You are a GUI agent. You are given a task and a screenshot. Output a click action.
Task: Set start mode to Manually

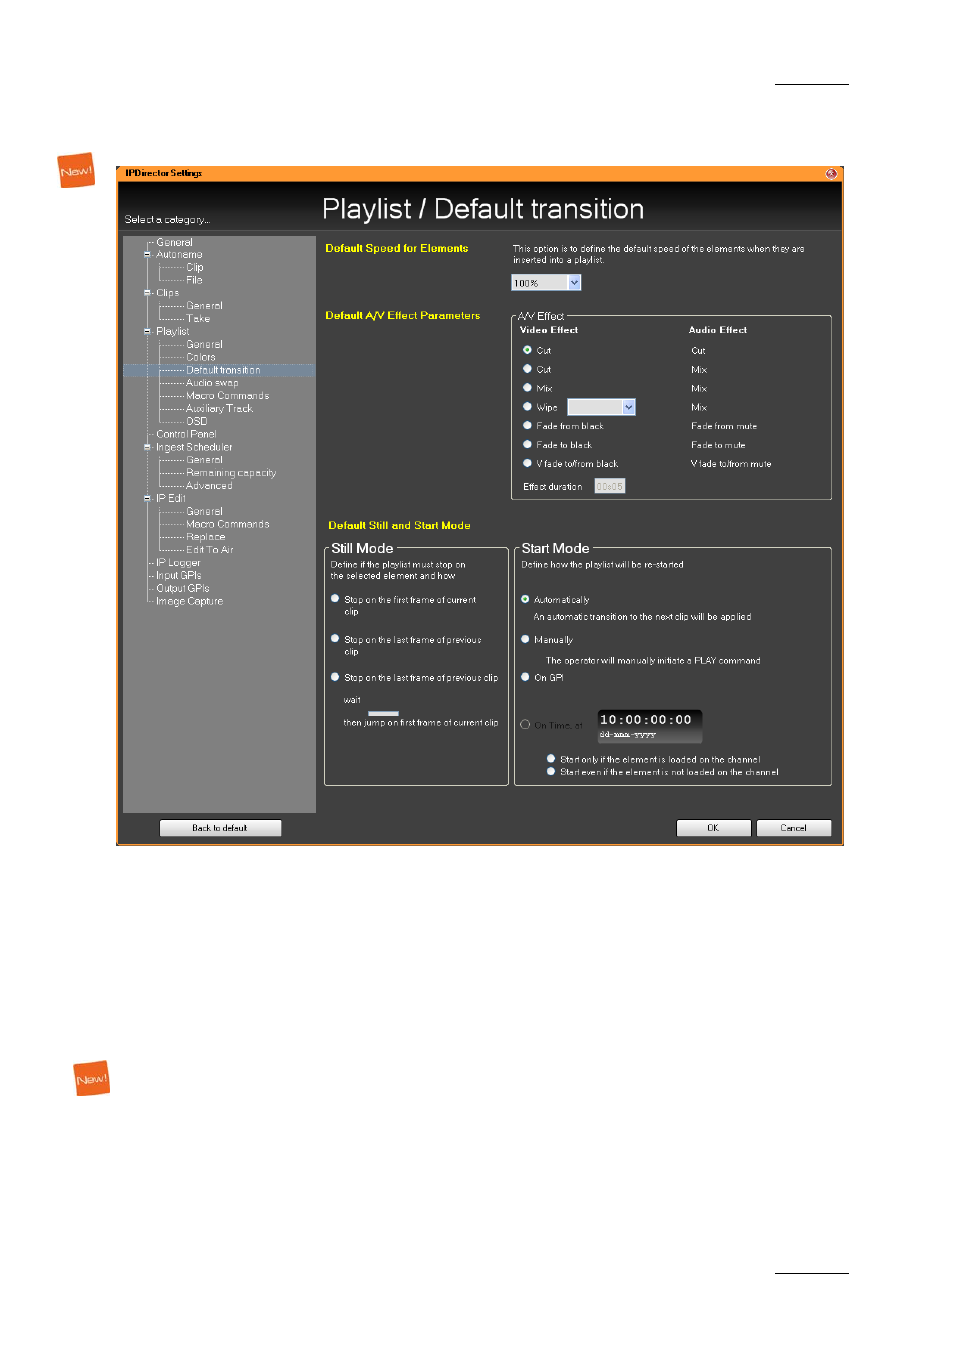point(525,639)
